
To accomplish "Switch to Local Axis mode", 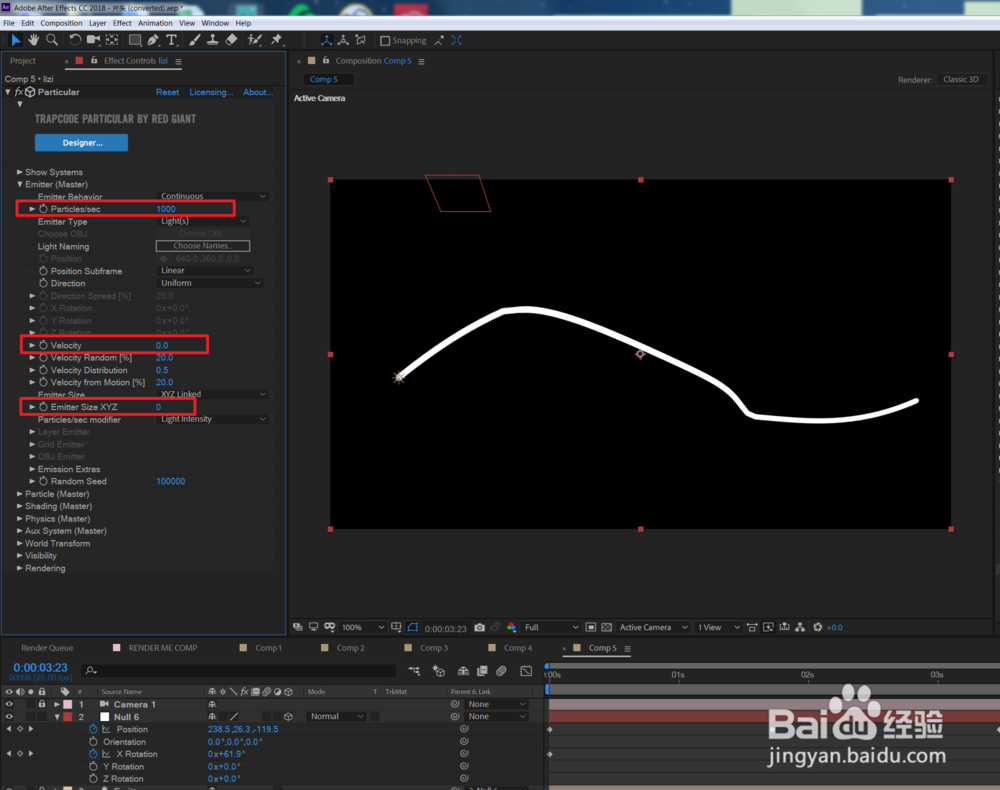I will [x=327, y=40].
